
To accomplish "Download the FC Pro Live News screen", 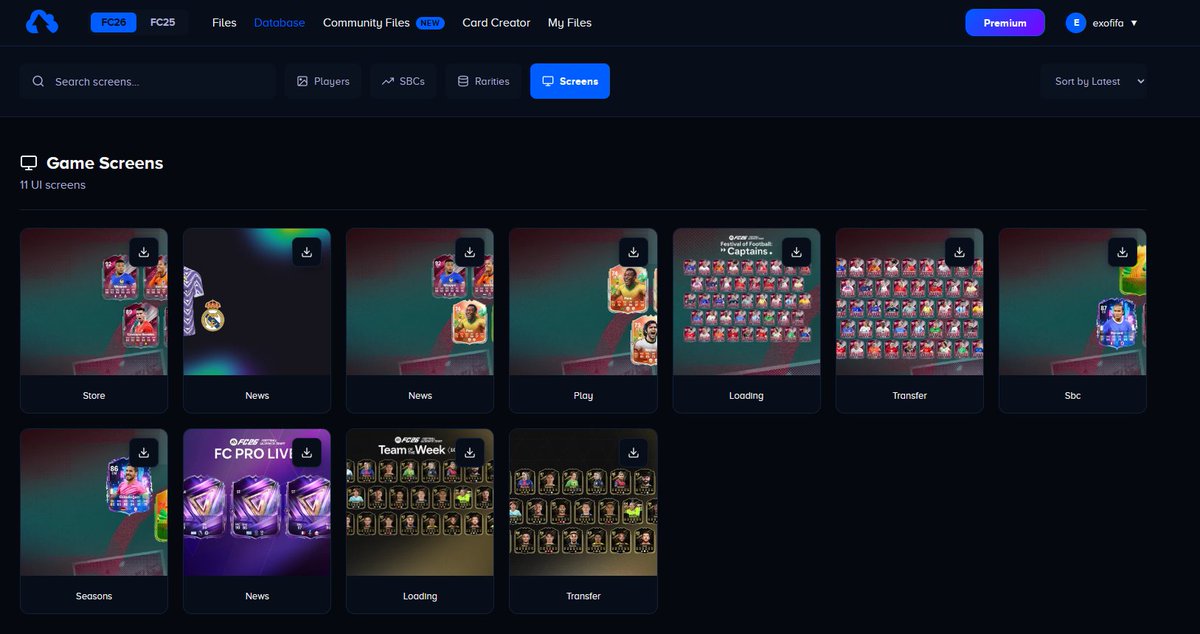I will tap(307, 453).
